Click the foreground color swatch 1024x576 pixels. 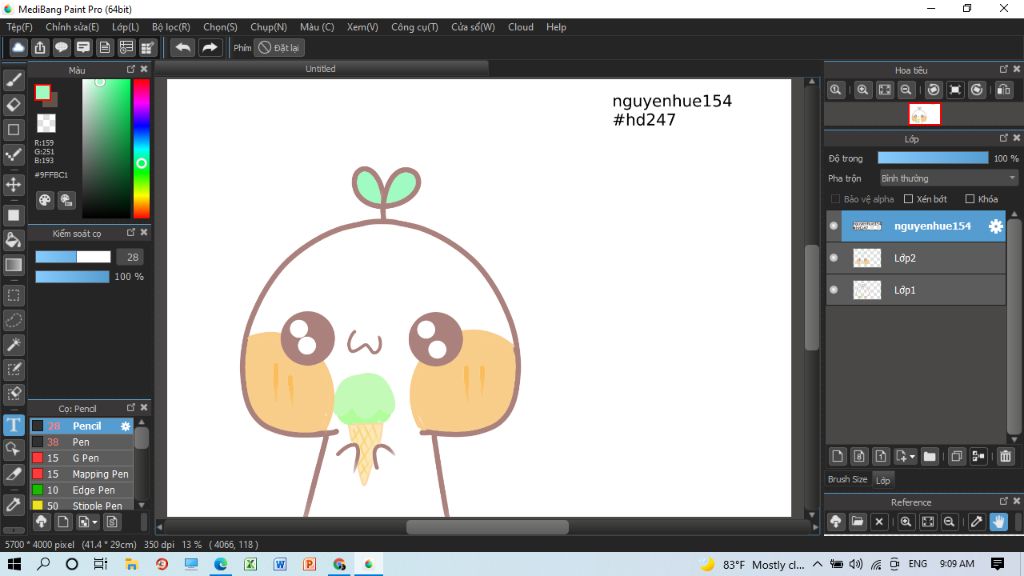pos(42,92)
